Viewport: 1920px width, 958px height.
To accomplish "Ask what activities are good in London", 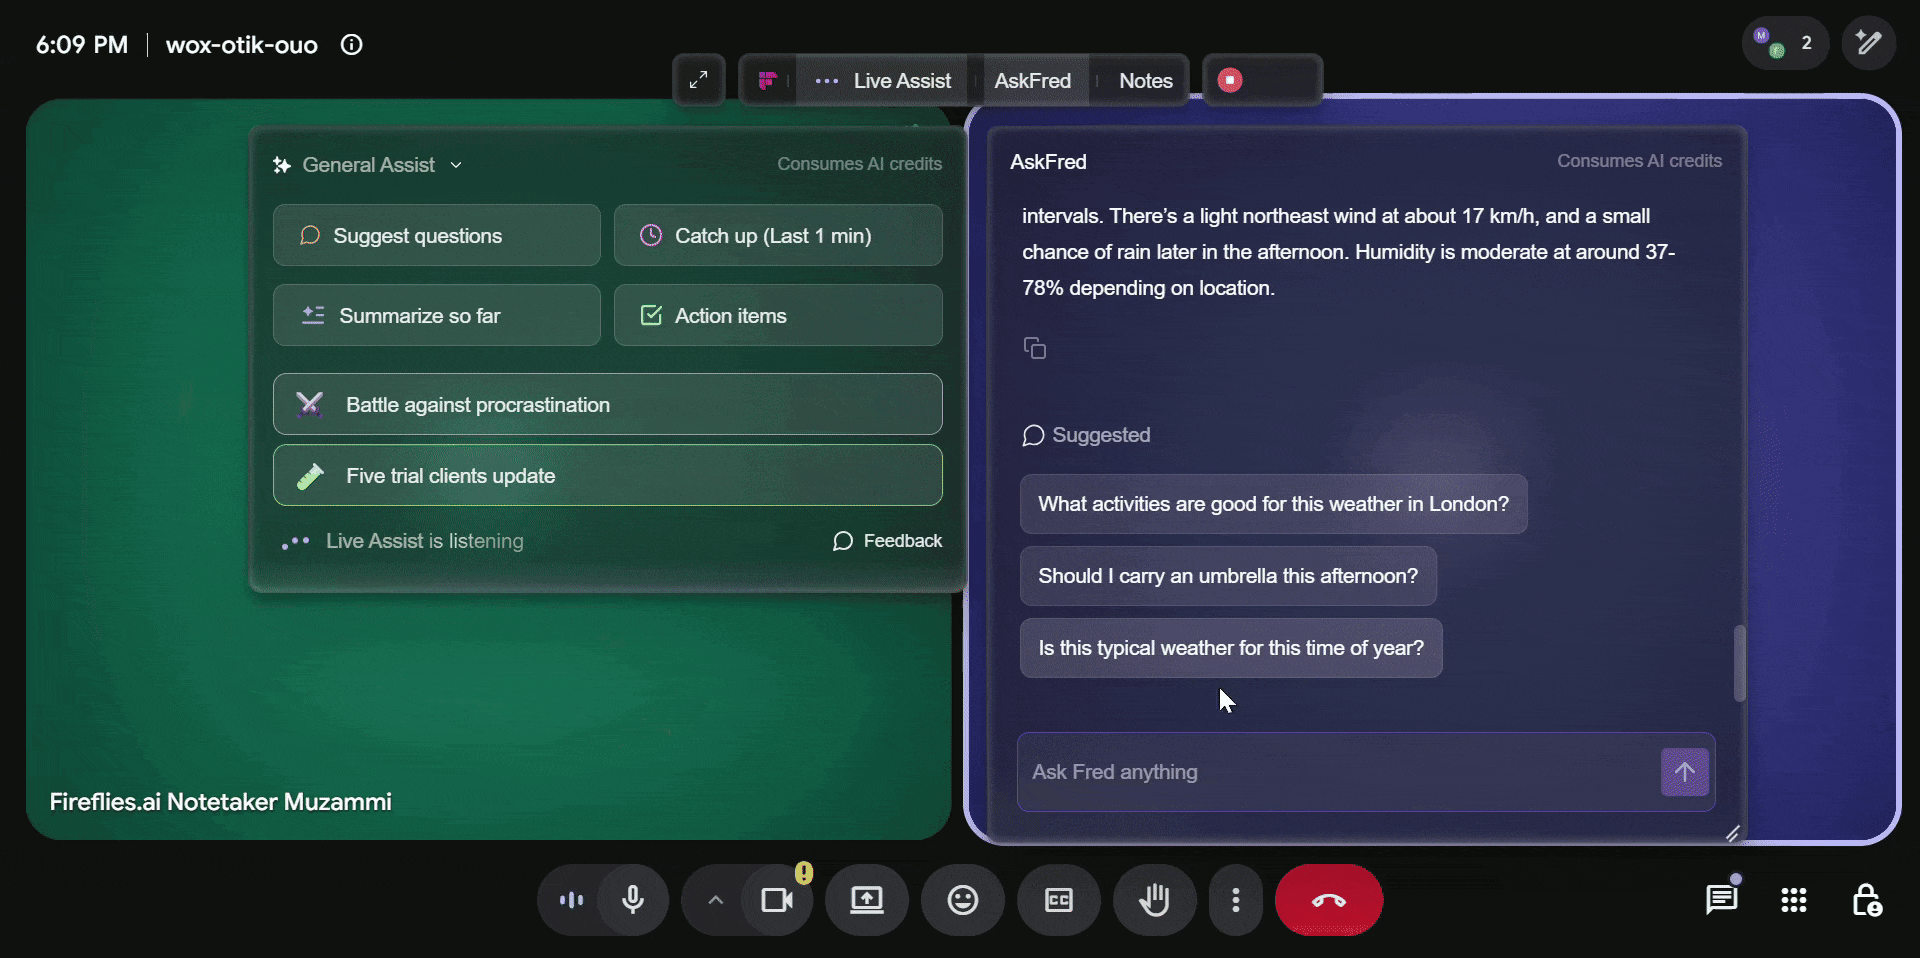I will 1273,504.
